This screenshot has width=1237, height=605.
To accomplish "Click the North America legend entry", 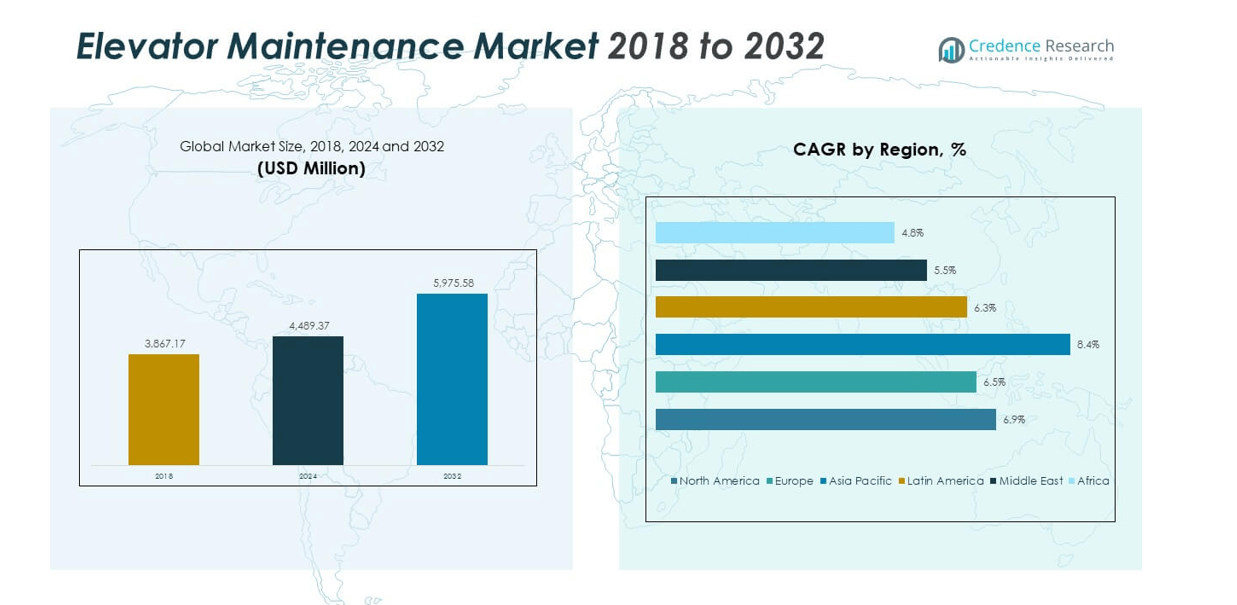I will tap(715, 481).
